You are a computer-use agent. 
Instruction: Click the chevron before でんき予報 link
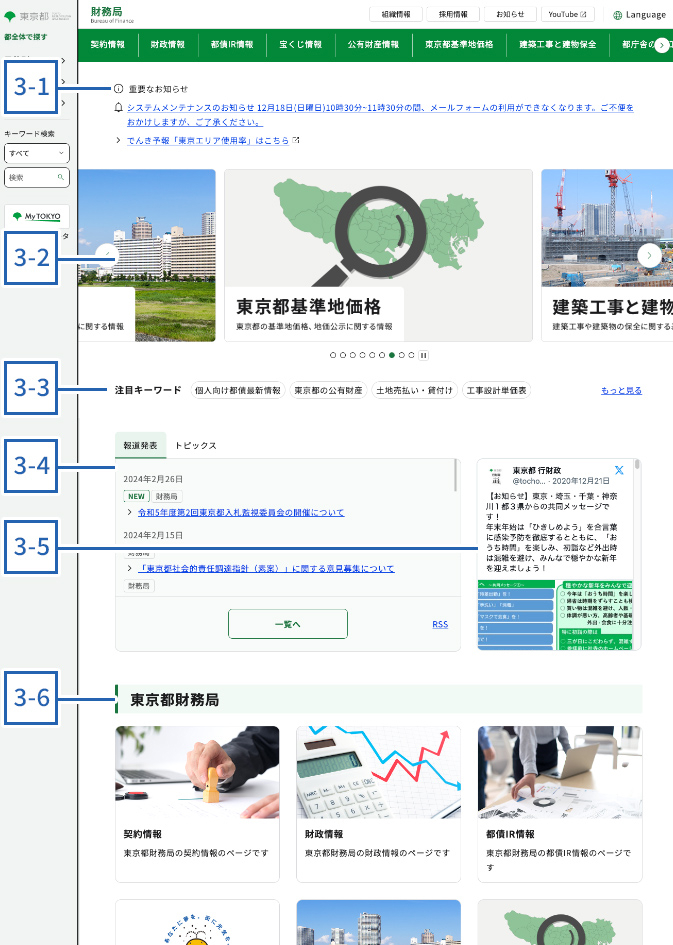pyautogui.click(x=119, y=140)
